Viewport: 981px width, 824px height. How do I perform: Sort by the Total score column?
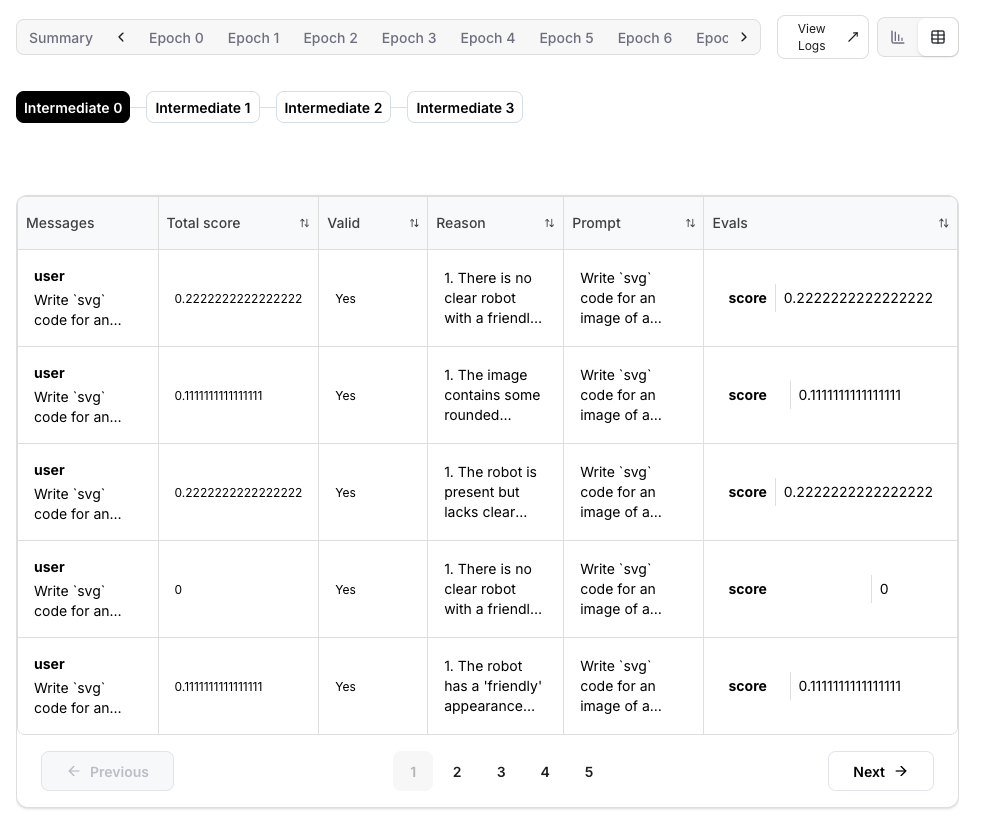pos(304,223)
